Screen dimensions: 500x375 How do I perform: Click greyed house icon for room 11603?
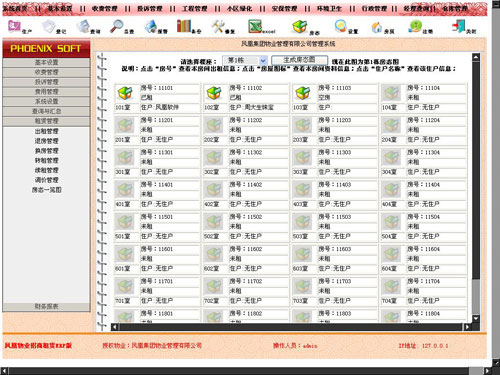pos(303,255)
